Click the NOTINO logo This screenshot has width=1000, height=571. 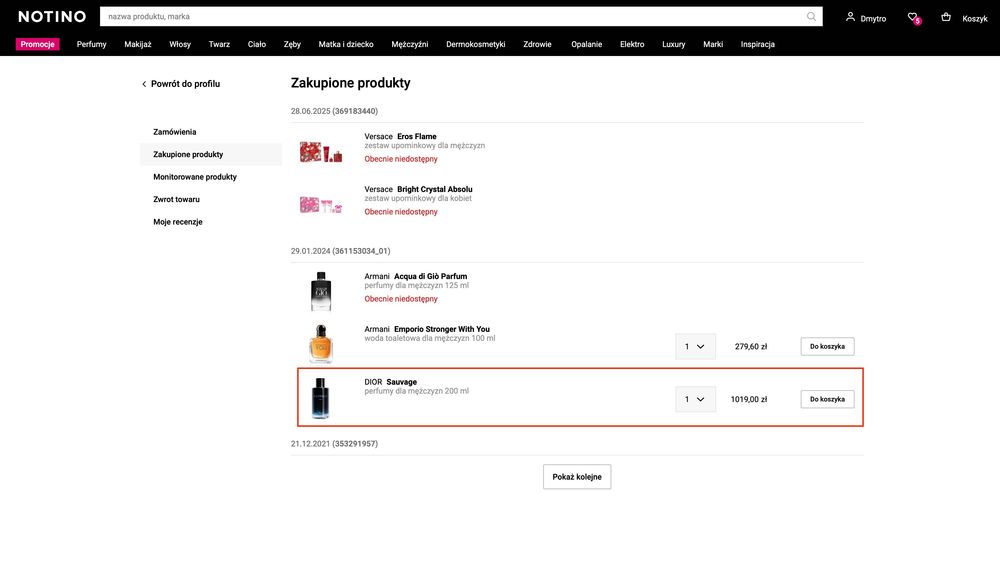tap(52, 17)
